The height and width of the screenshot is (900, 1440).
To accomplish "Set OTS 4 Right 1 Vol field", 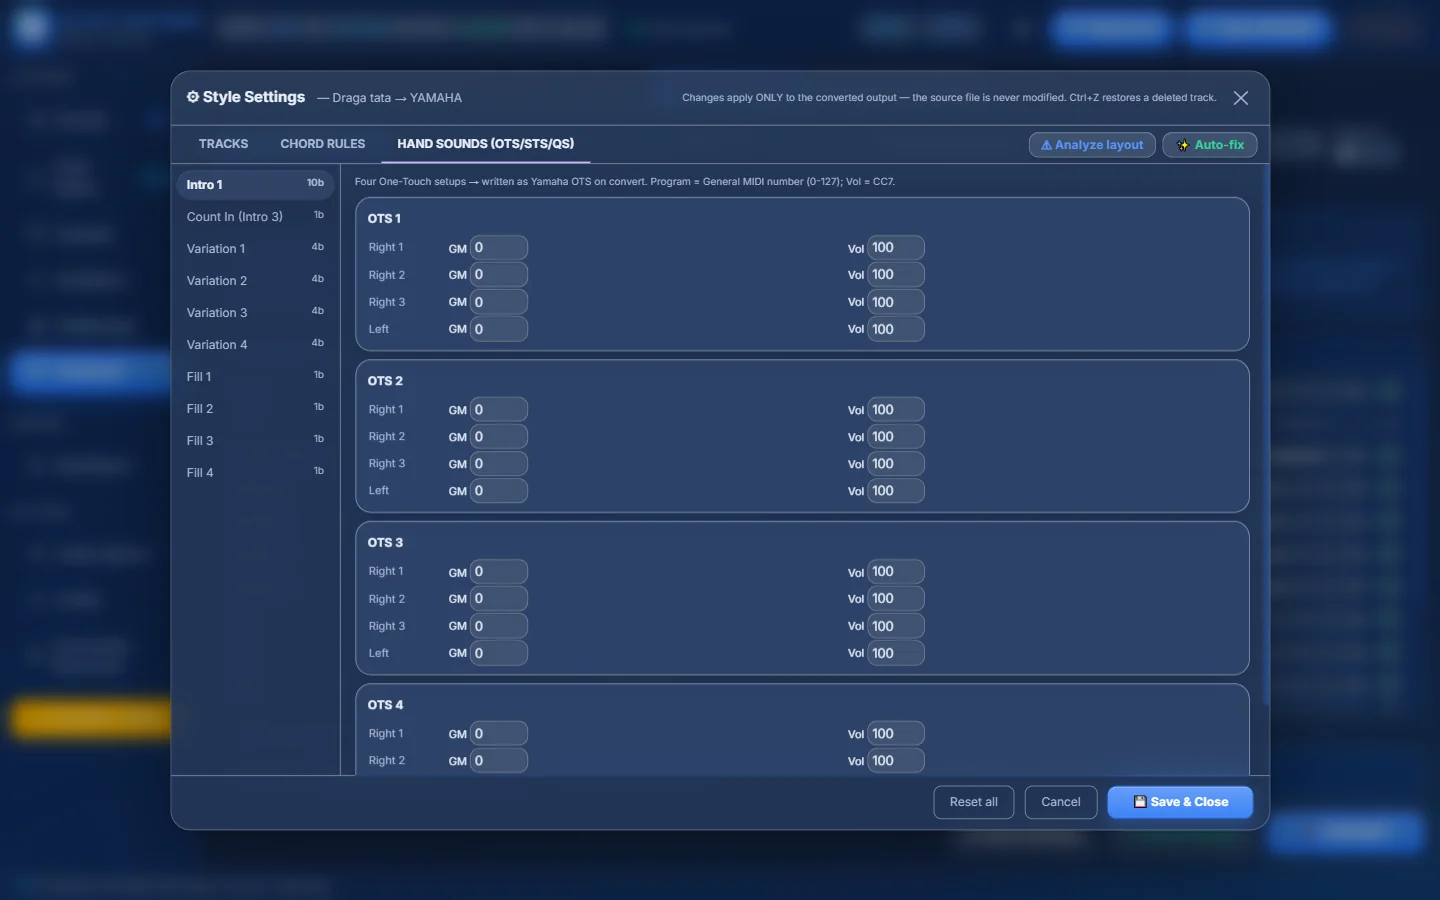I will click(896, 734).
